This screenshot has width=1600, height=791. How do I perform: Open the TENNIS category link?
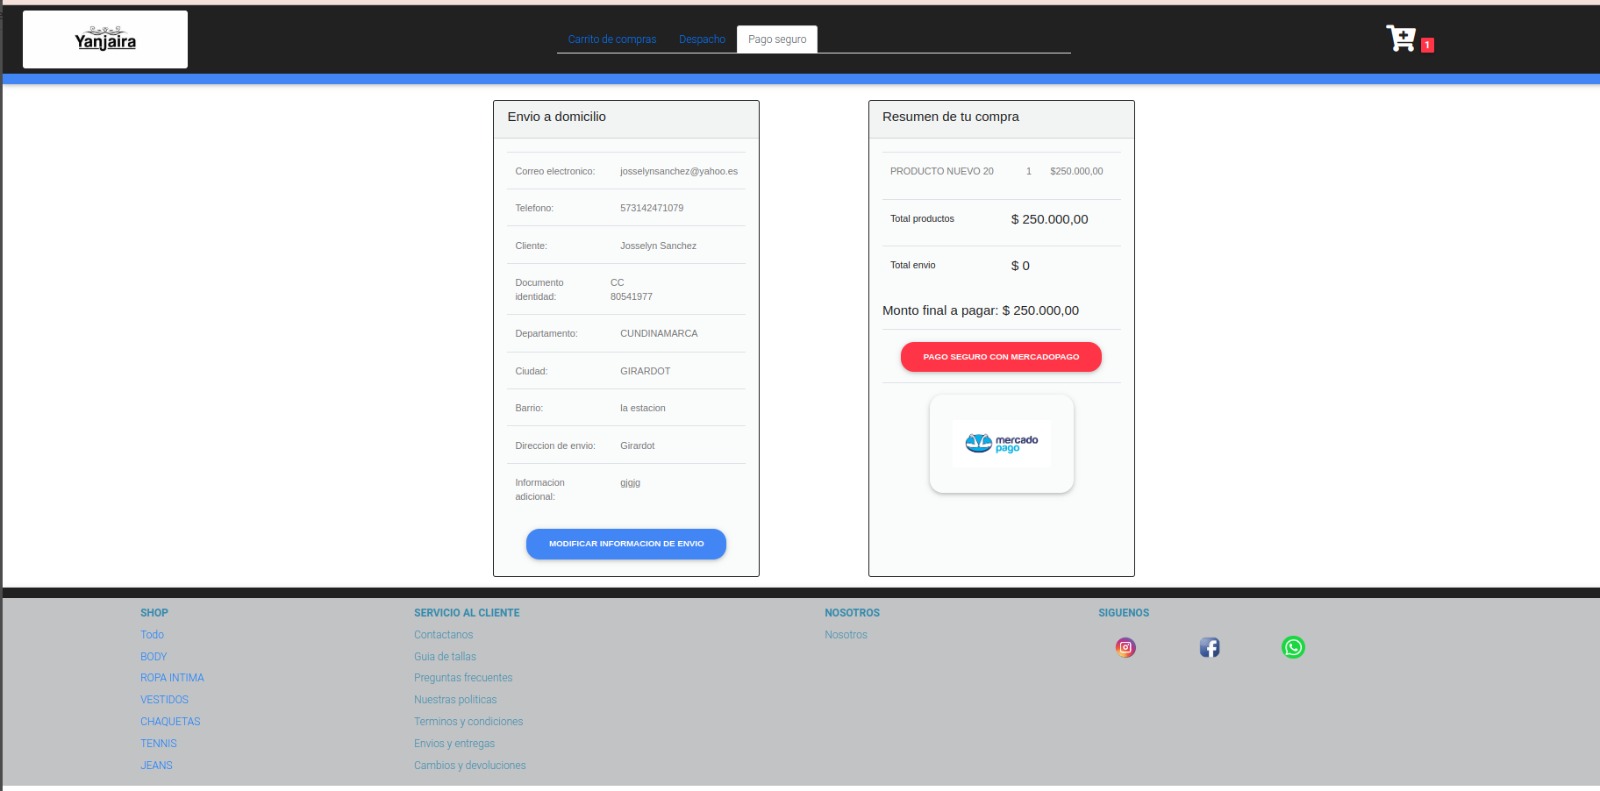pos(158,744)
